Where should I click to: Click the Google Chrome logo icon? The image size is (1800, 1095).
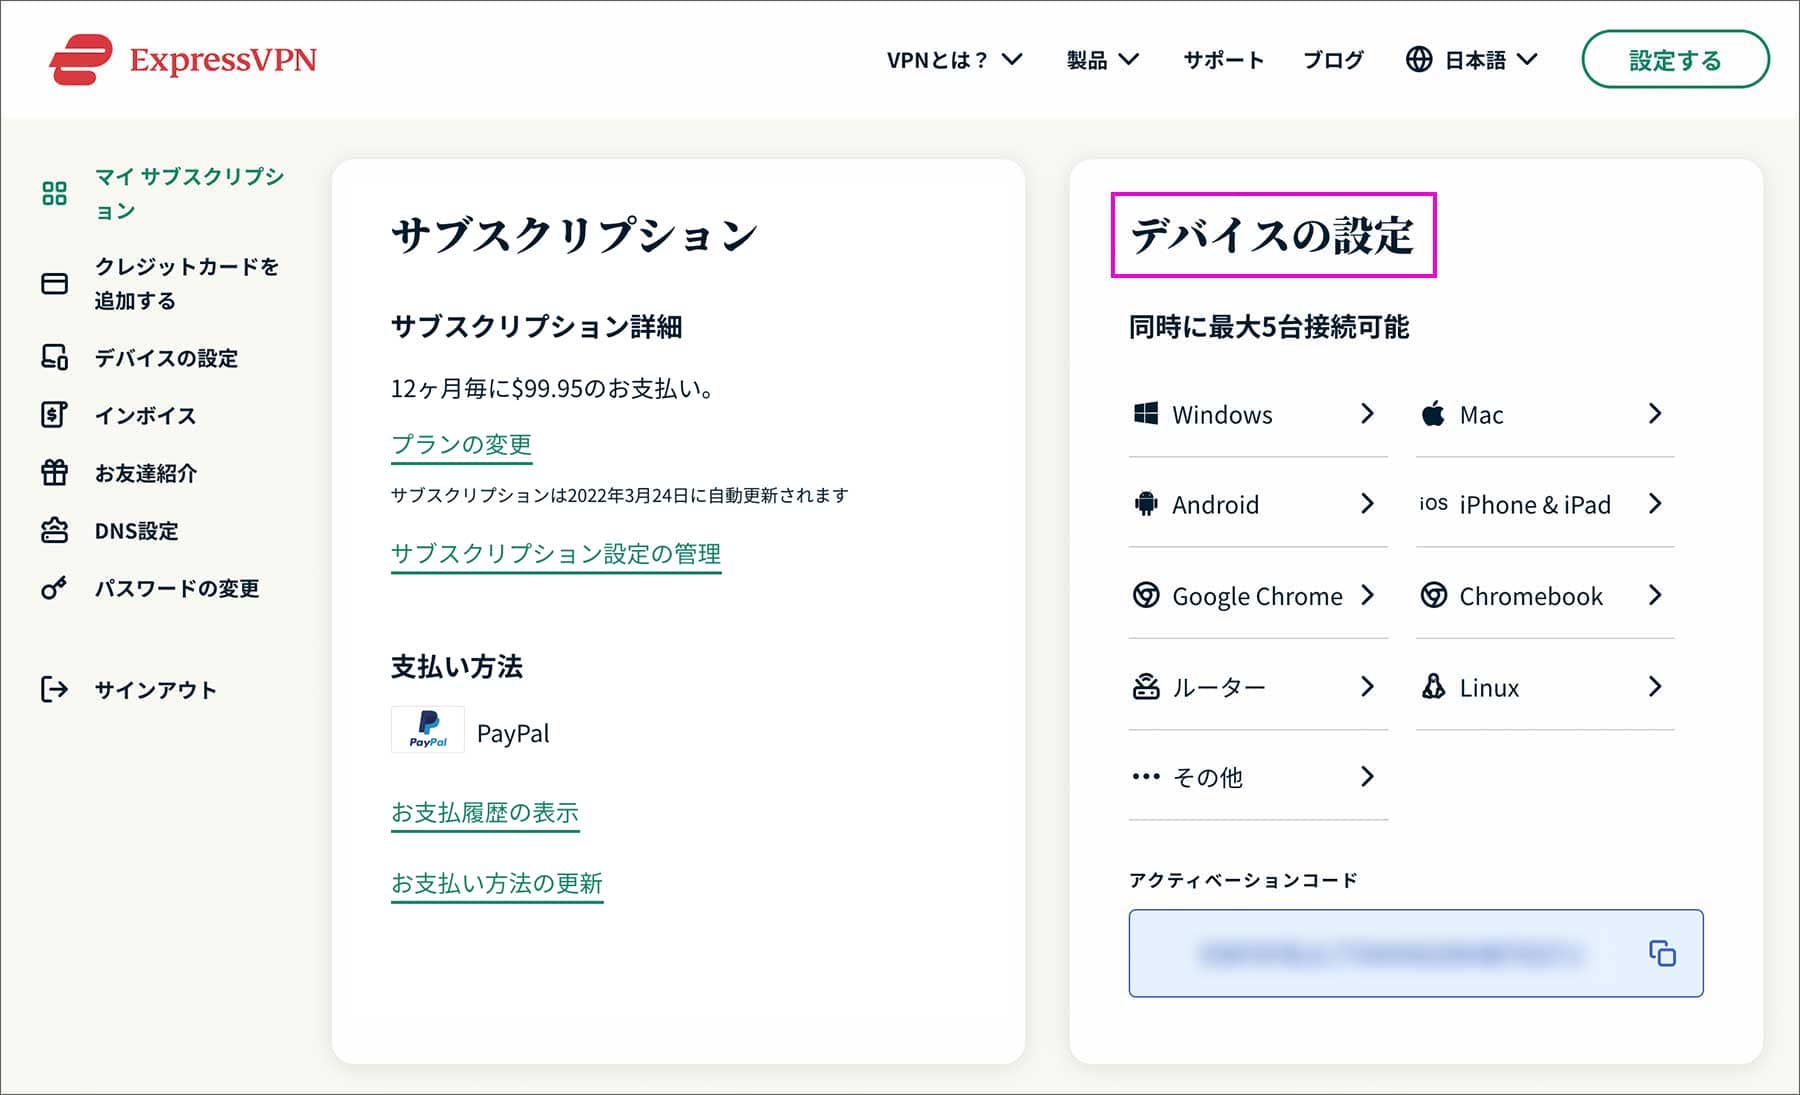tap(1146, 595)
